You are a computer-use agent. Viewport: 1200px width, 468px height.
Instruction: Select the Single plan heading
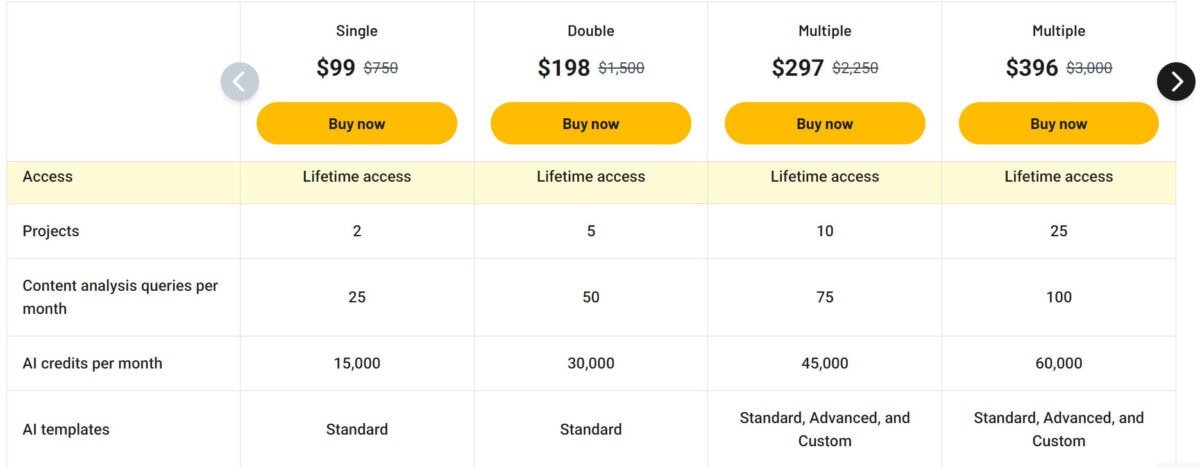click(x=357, y=31)
